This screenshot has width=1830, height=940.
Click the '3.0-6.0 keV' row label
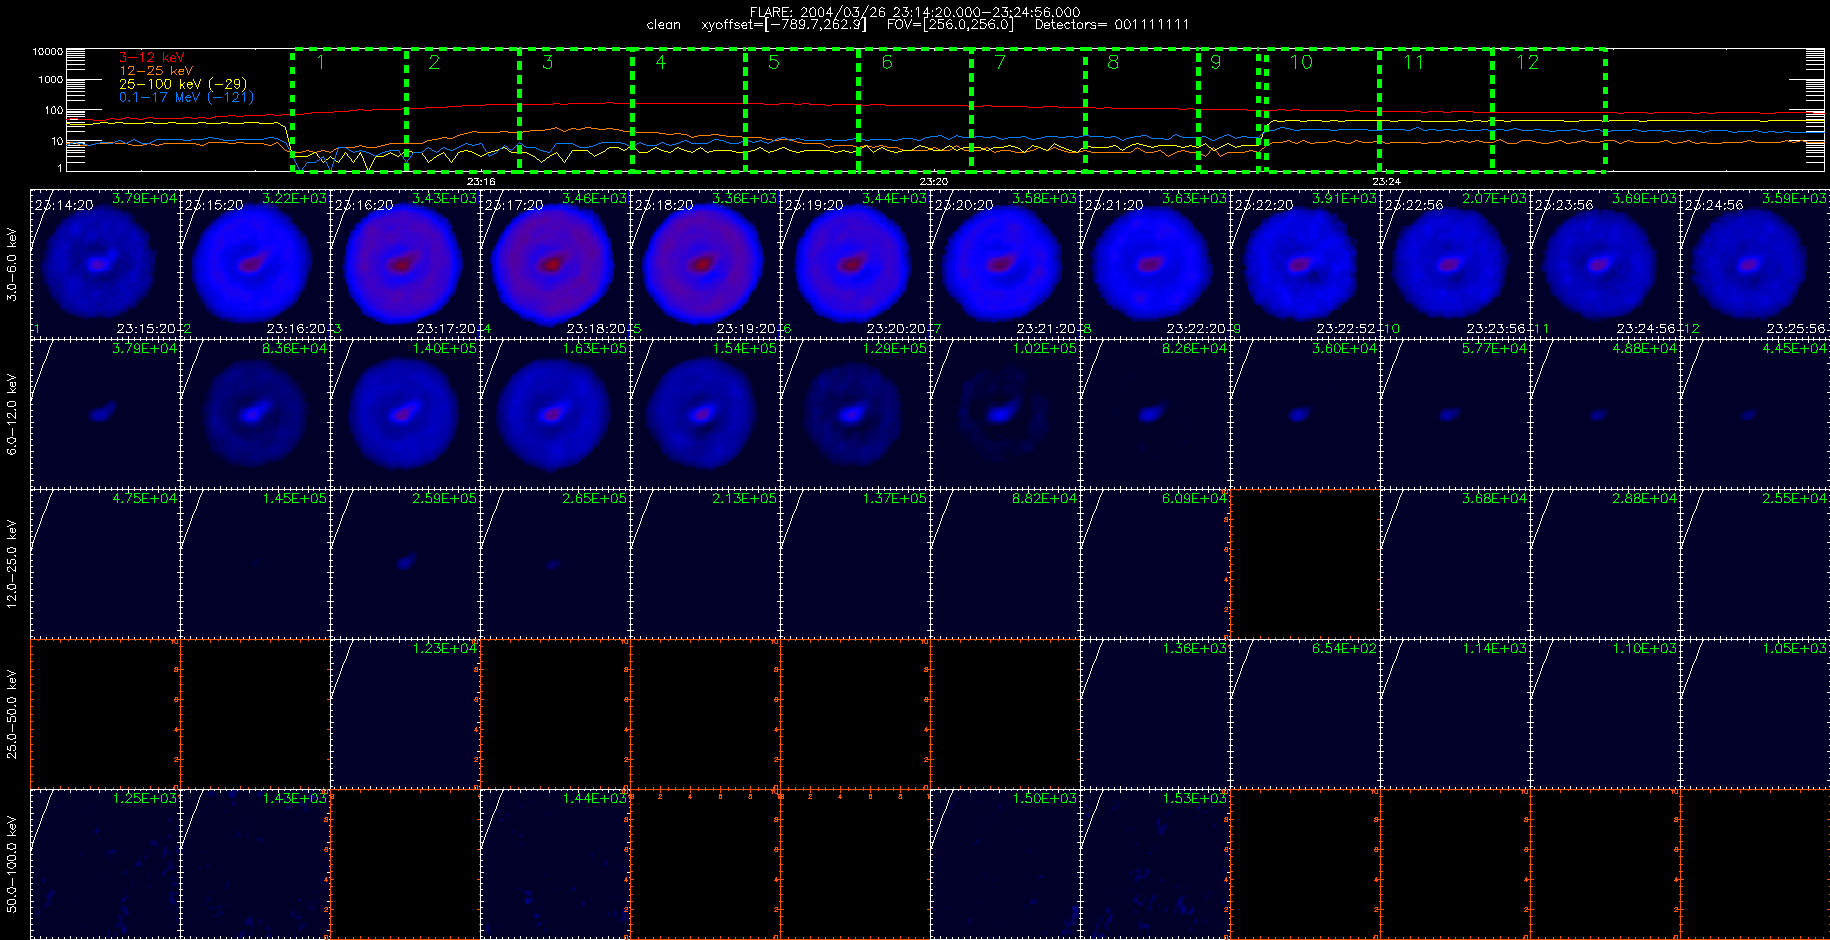pos(12,264)
